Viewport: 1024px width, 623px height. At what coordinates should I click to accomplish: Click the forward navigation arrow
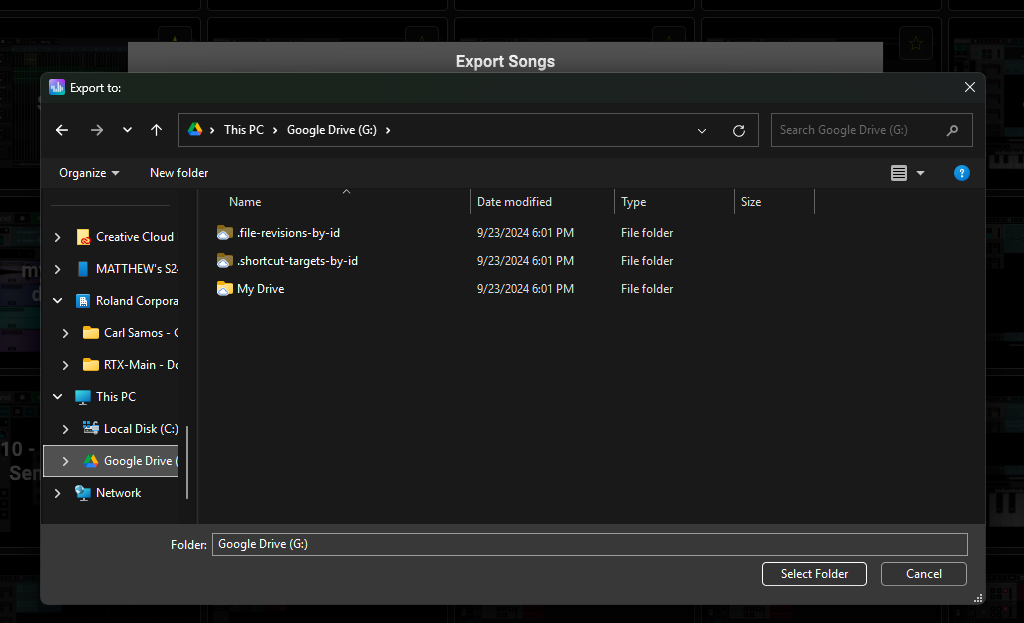[x=97, y=129]
